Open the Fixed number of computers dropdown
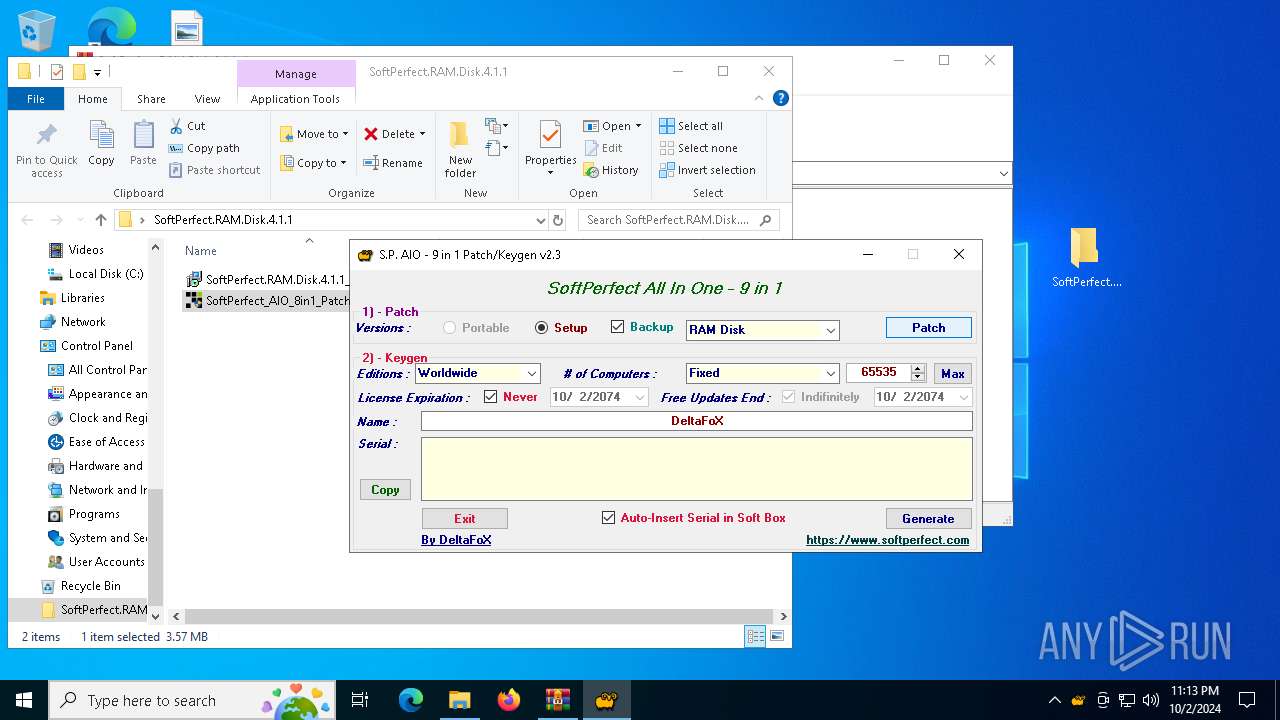 tap(830, 373)
